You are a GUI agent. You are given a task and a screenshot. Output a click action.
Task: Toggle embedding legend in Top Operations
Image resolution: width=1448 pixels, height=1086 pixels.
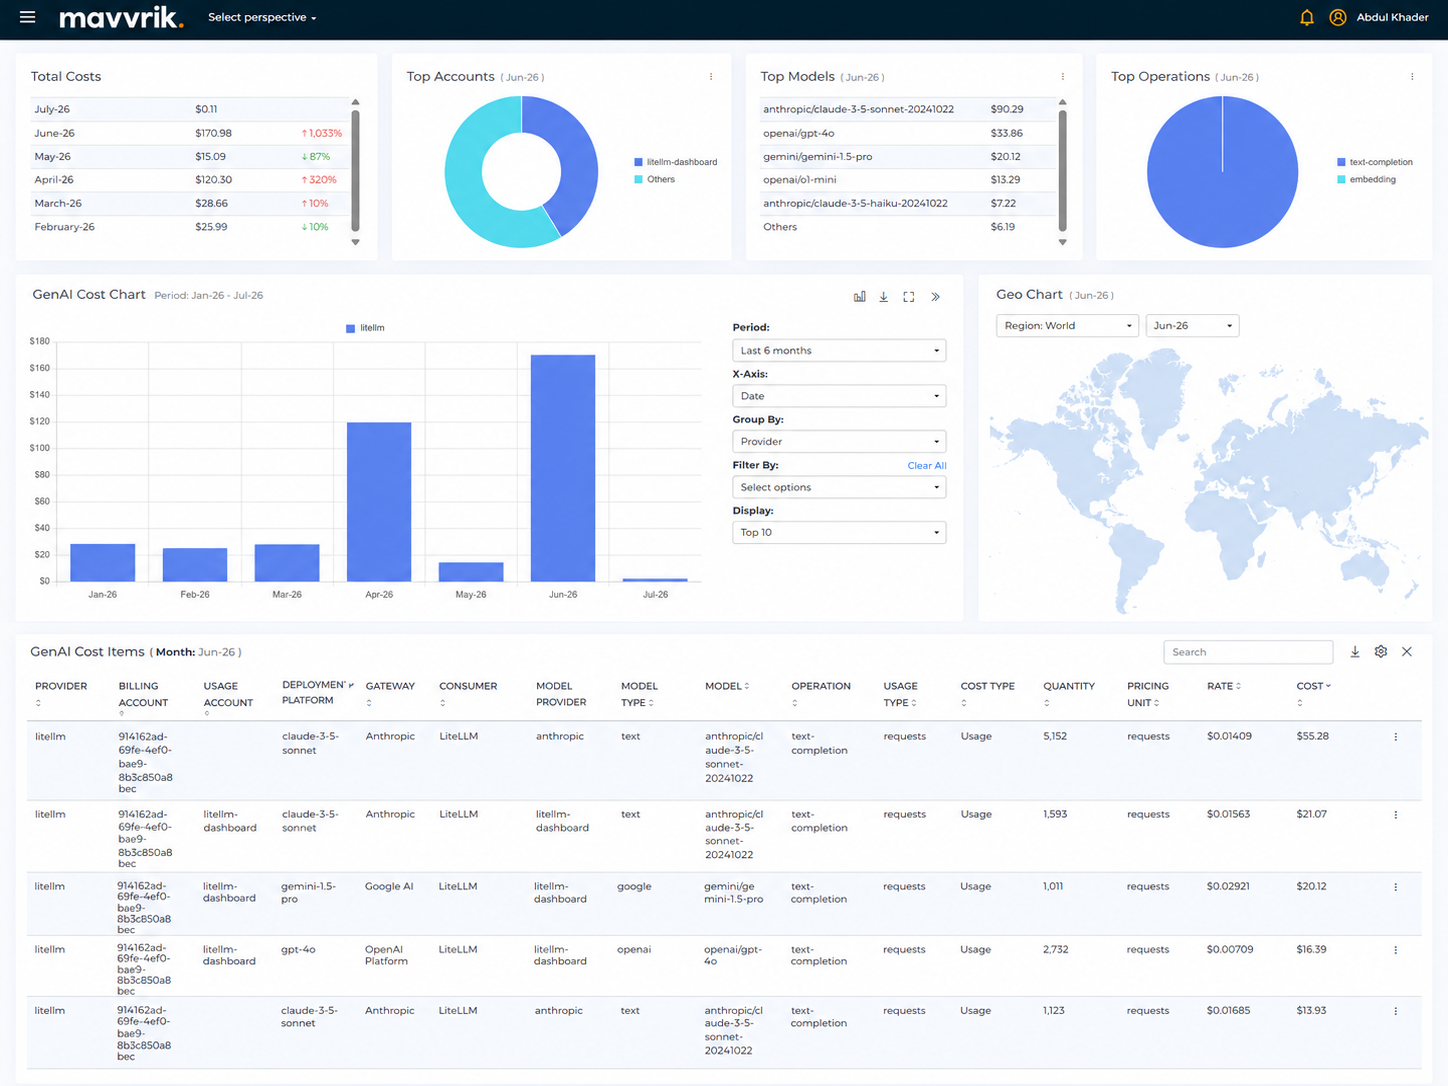pos(1366,180)
